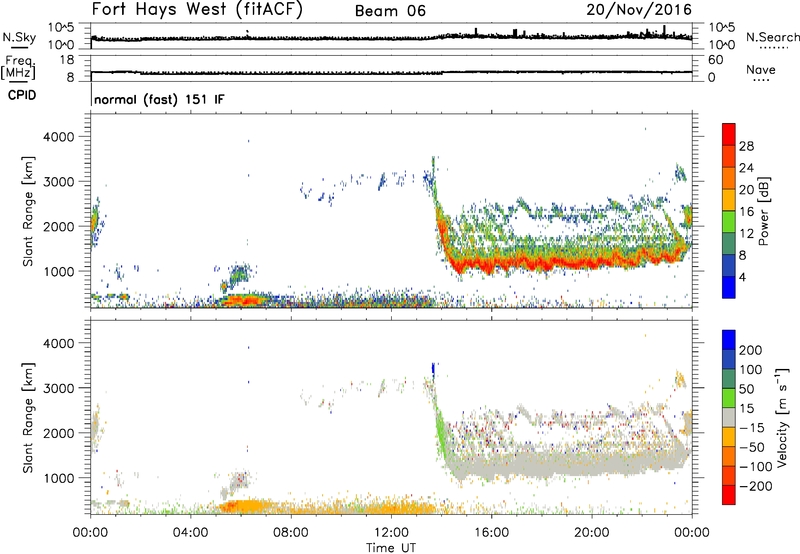This screenshot has width=800, height=554.
Task: Select the '04:00' time tick label
Action: coord(190,533)
